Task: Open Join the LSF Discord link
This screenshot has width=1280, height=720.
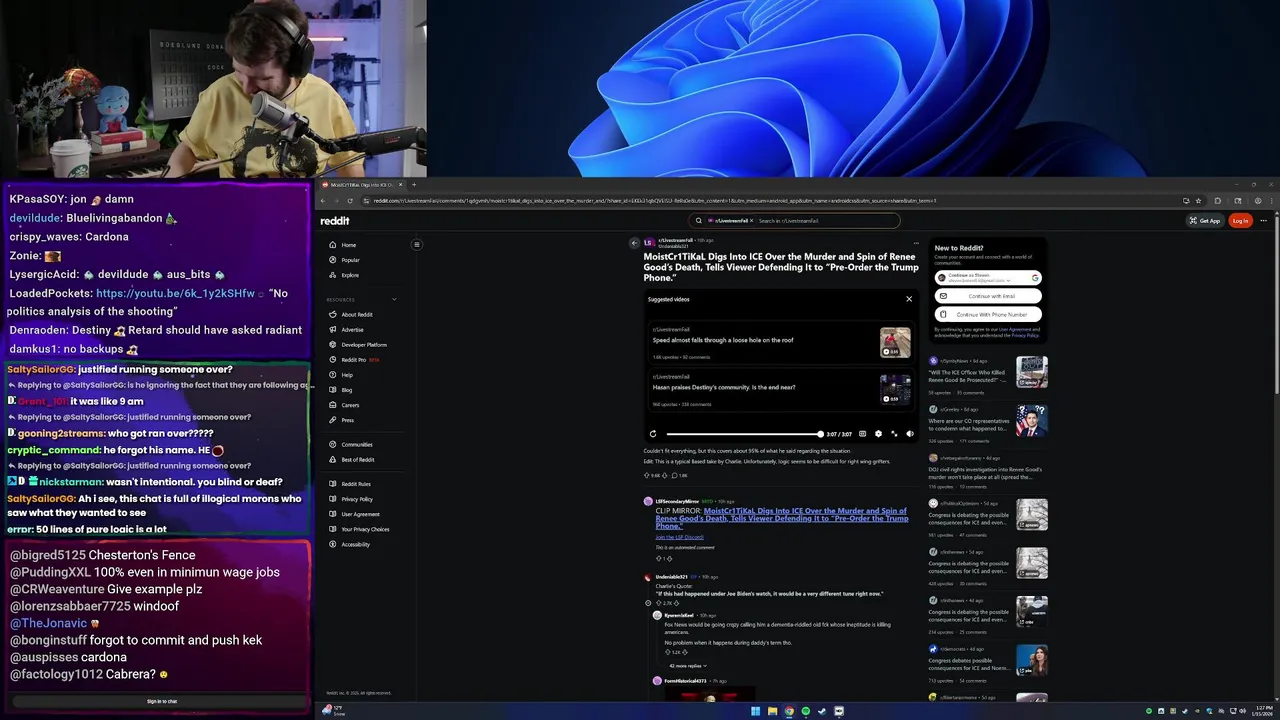Action: point(680,537)
